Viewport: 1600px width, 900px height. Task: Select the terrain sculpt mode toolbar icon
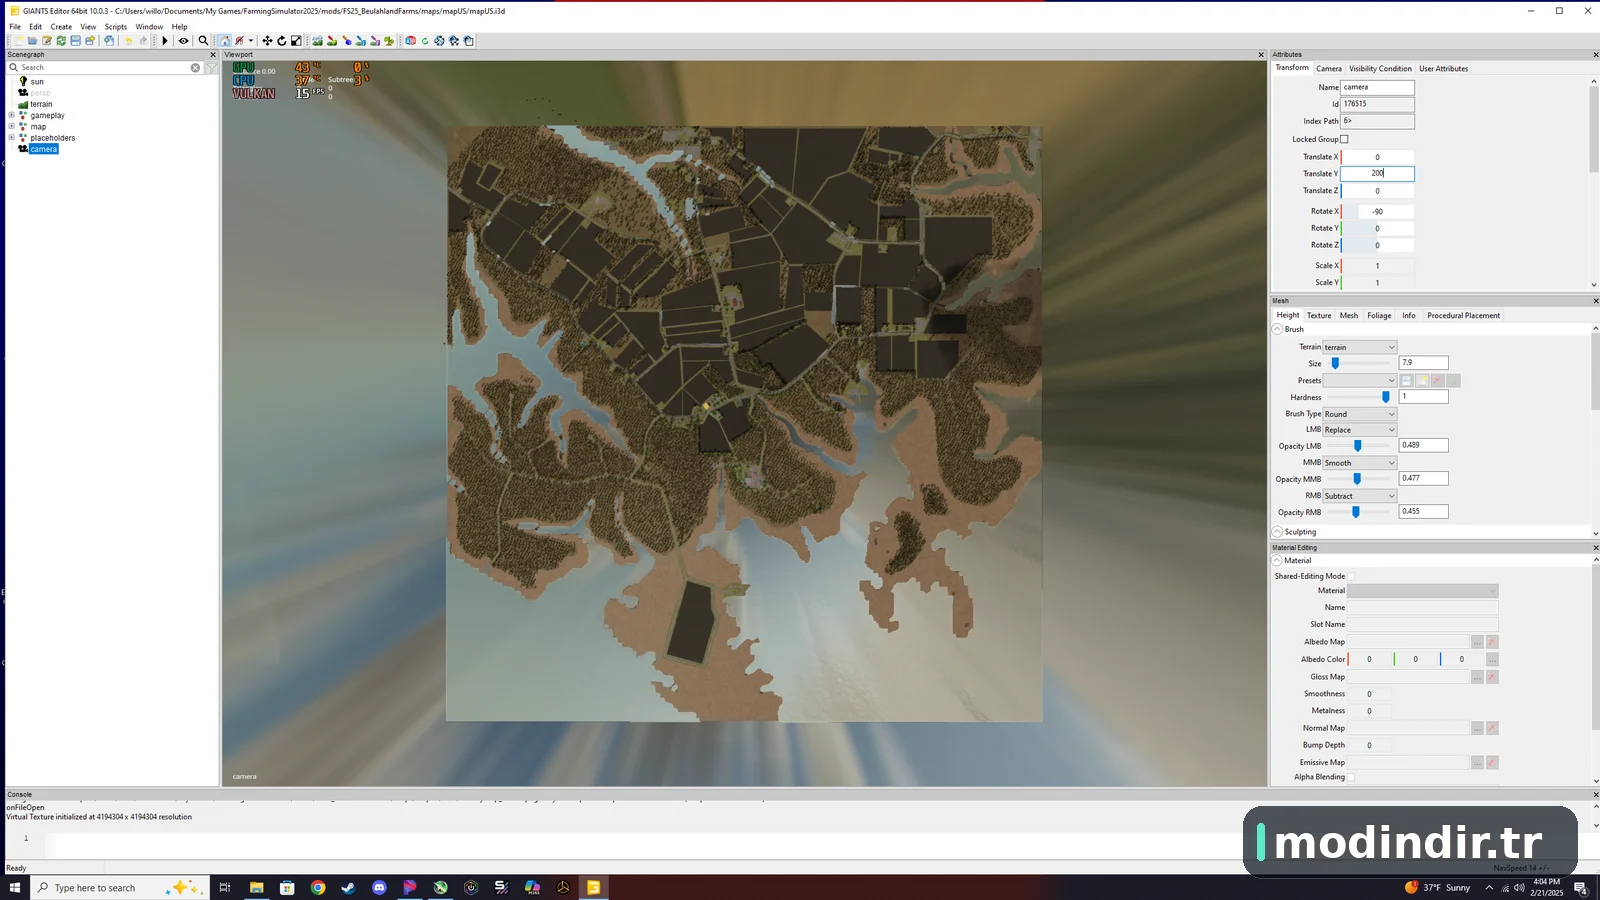317,41
